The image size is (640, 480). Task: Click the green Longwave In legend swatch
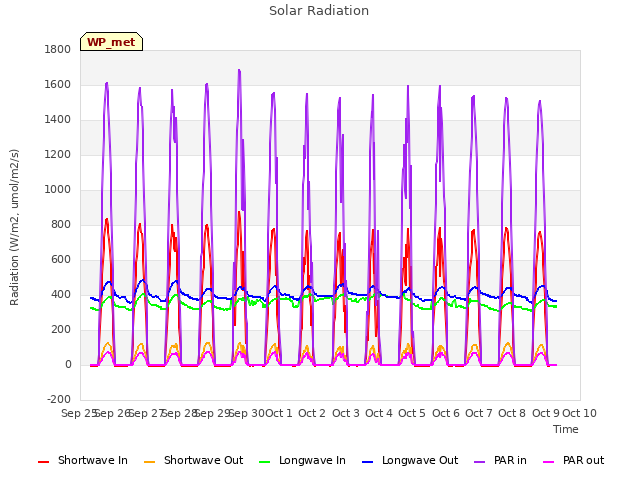click(x=264, y=462)
